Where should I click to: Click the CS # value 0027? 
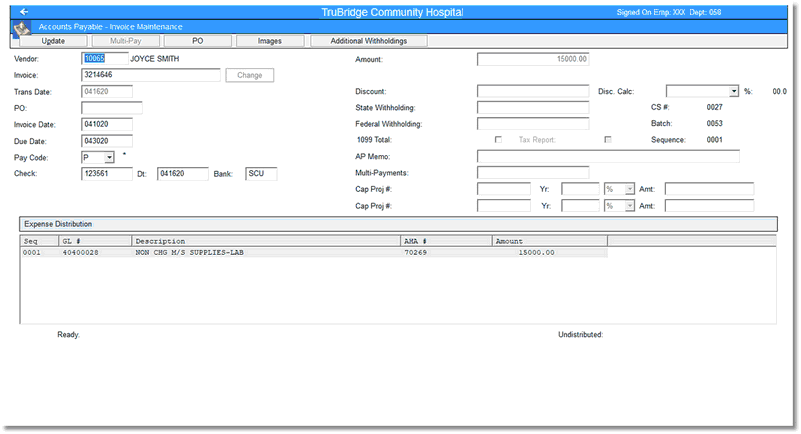[715, 107]
